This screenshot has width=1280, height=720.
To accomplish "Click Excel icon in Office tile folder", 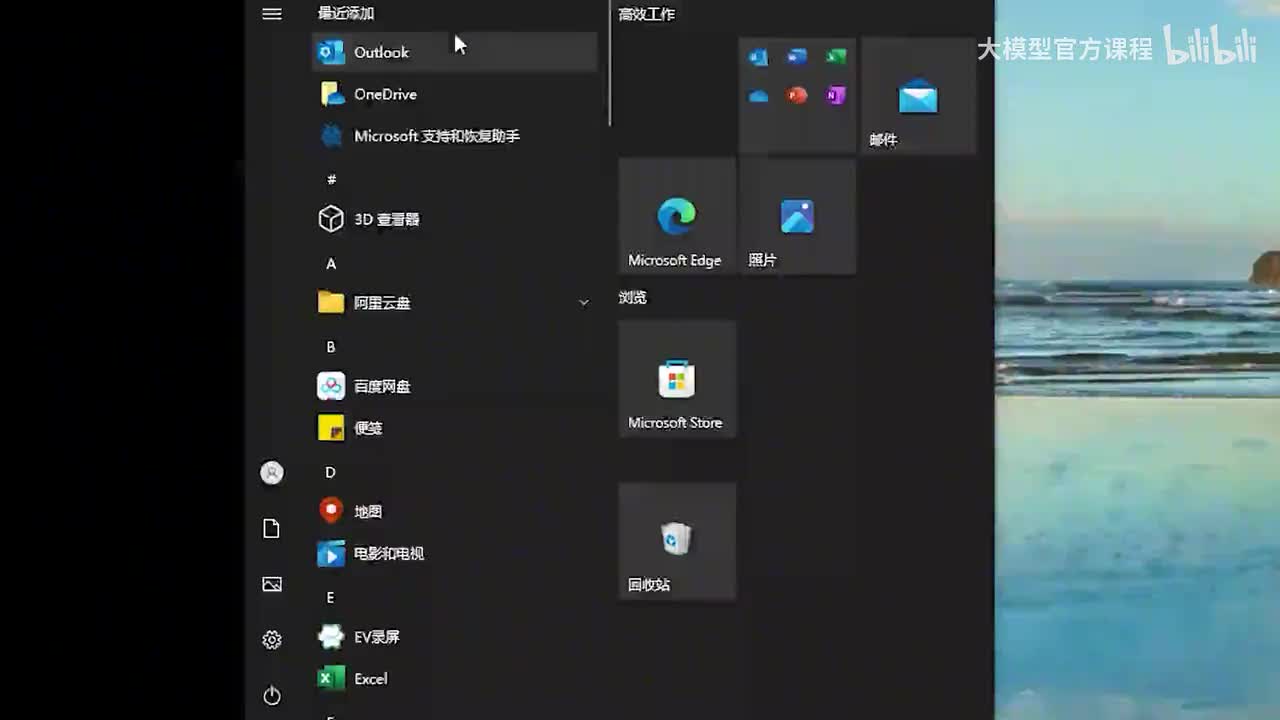I will [836, 57].
